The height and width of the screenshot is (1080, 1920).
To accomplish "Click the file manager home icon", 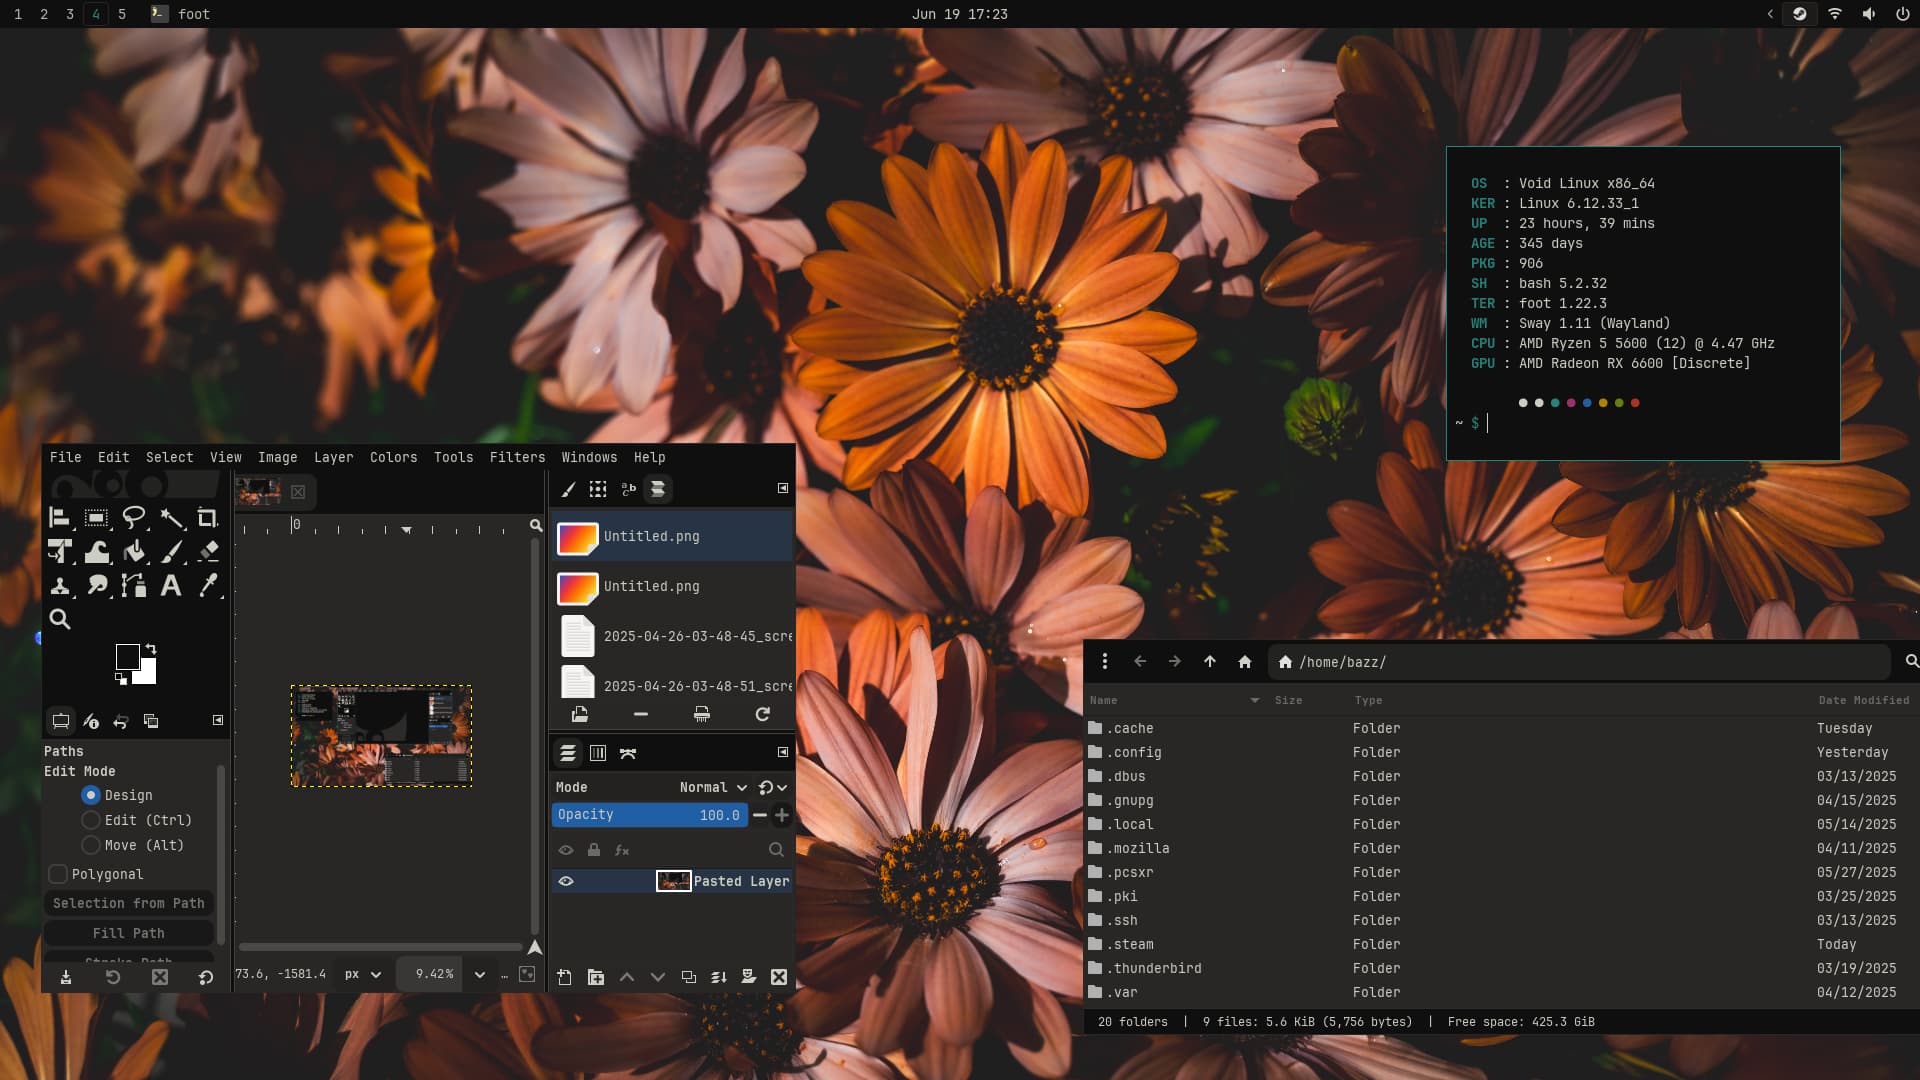I will 1244,662.
